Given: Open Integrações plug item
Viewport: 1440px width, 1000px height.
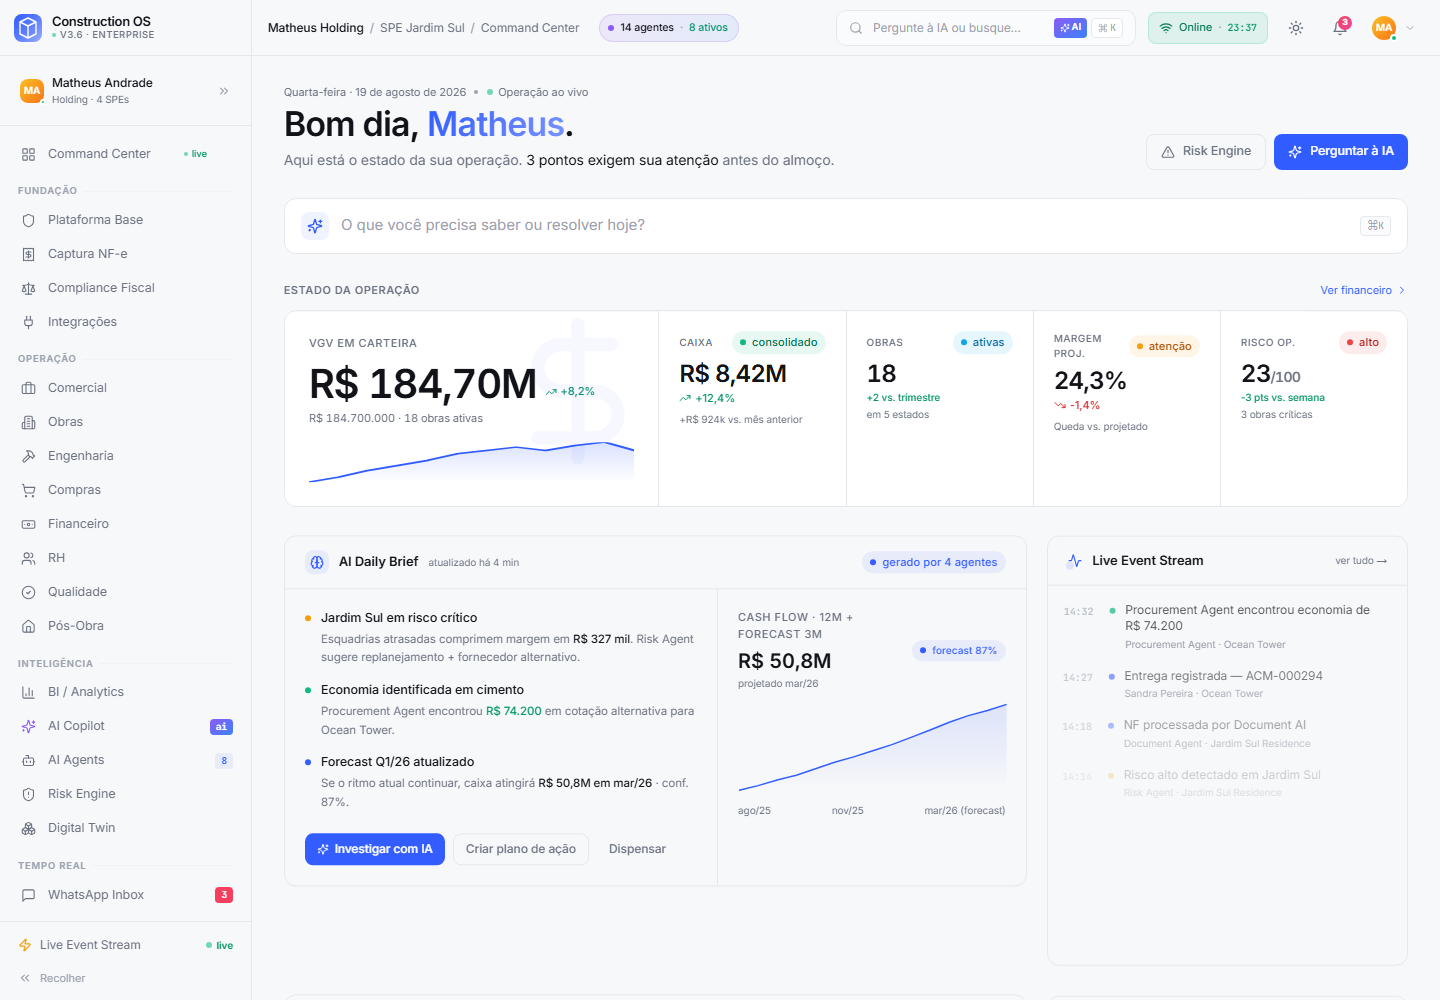Looking at the screenshot, I should (x=125, y=322).
